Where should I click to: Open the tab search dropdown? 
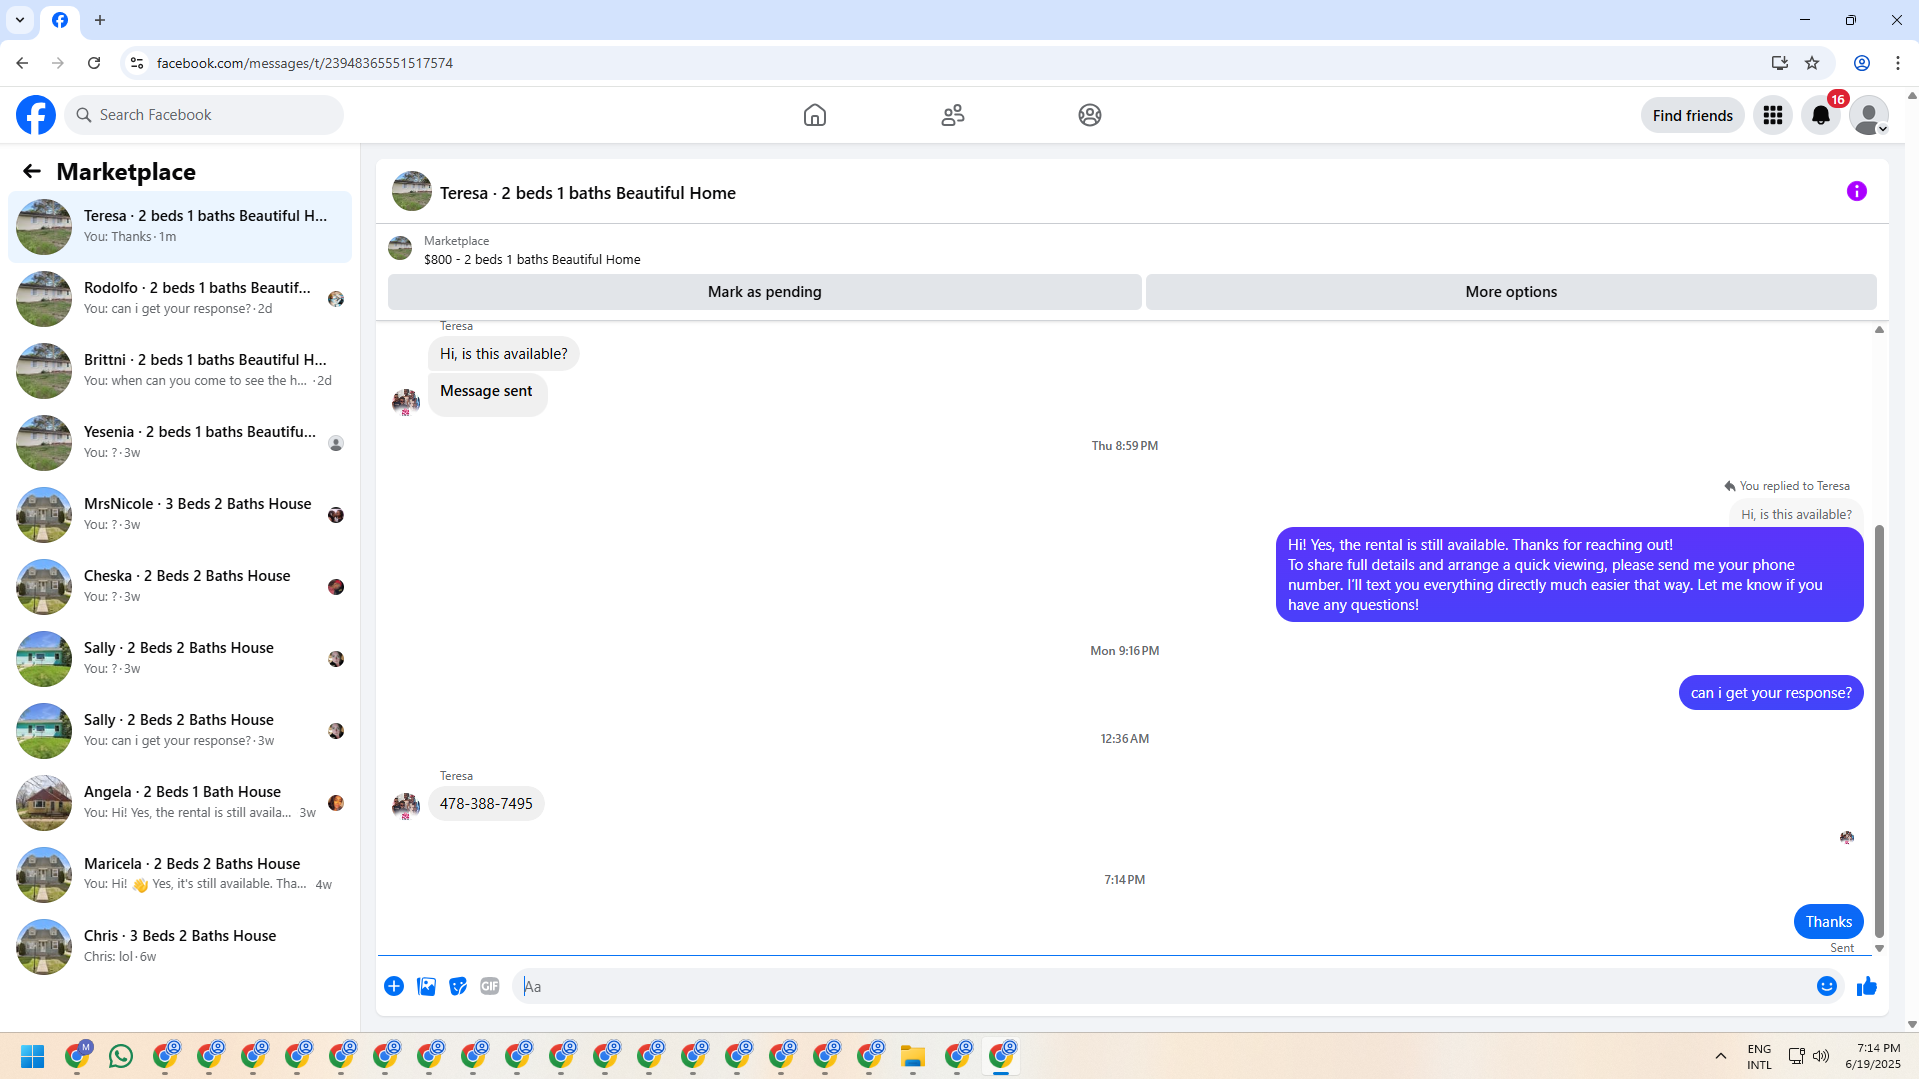20,20
